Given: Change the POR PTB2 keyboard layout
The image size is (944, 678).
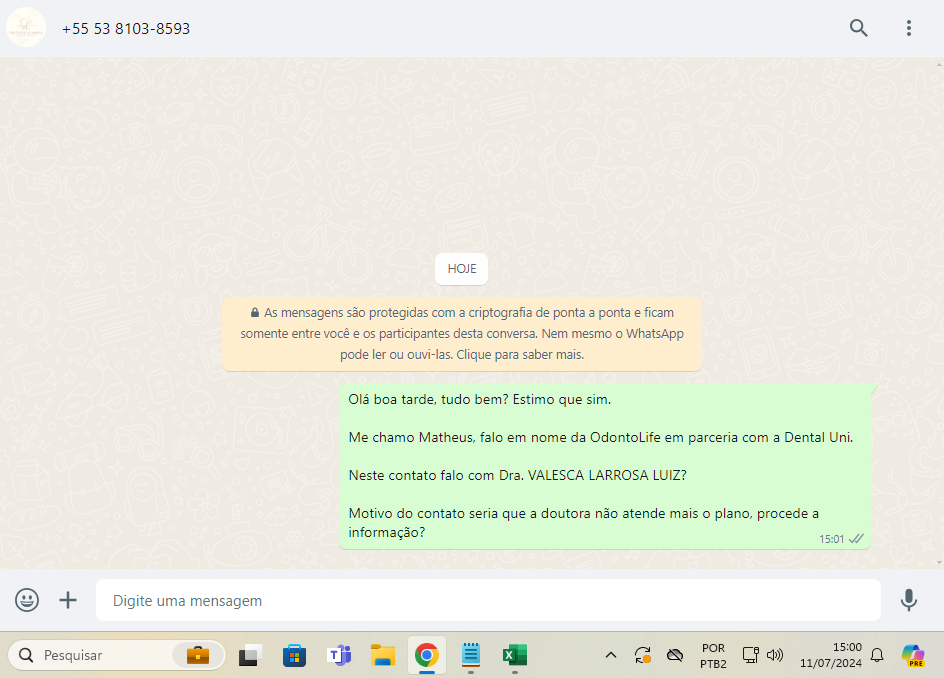Looking at the screenshot, I should (713, 656).
